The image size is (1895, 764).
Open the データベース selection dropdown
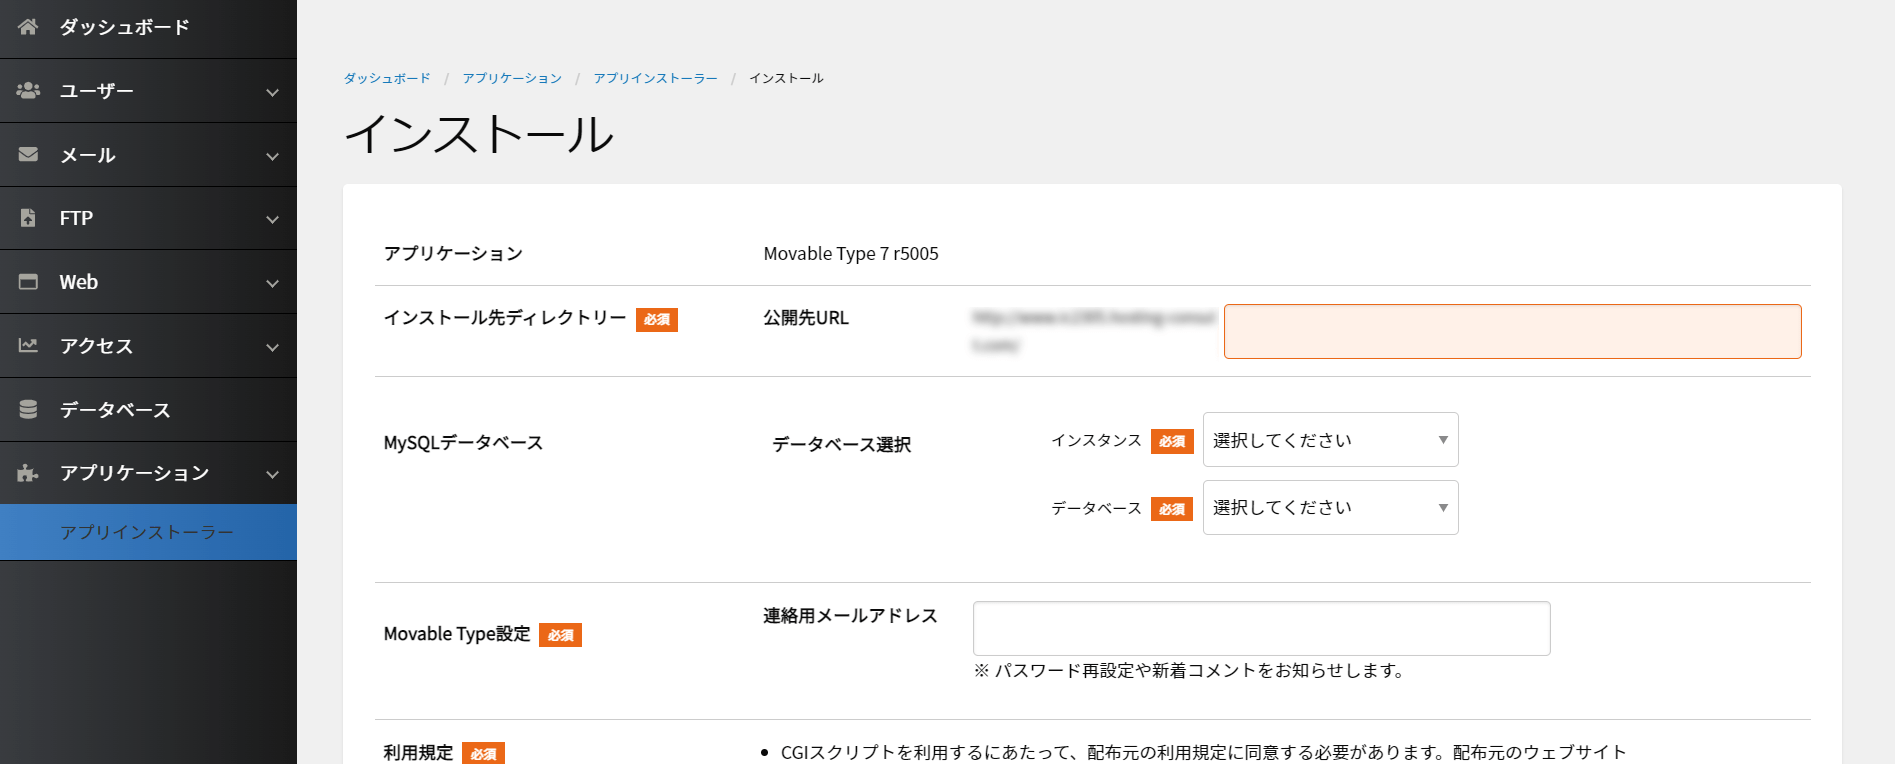coord(1330,508)
